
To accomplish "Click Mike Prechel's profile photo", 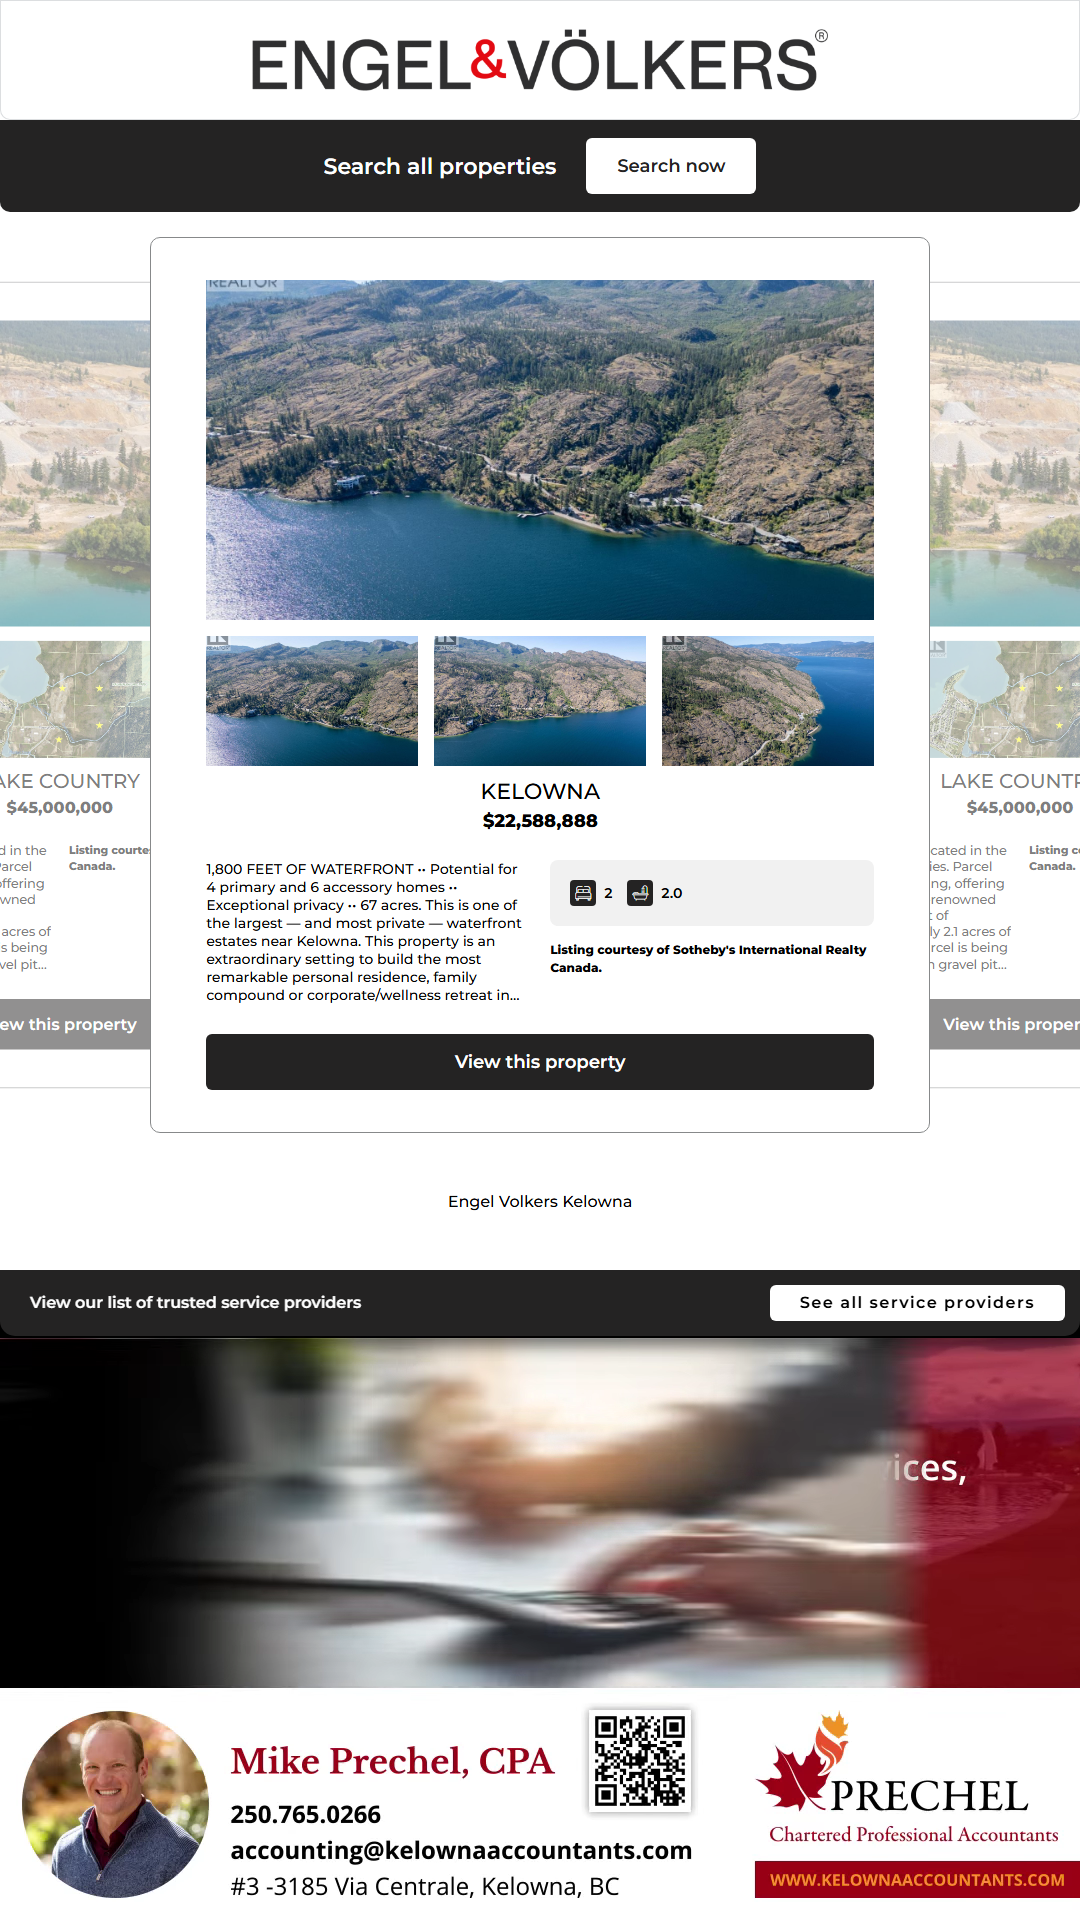I will 115,1804.
